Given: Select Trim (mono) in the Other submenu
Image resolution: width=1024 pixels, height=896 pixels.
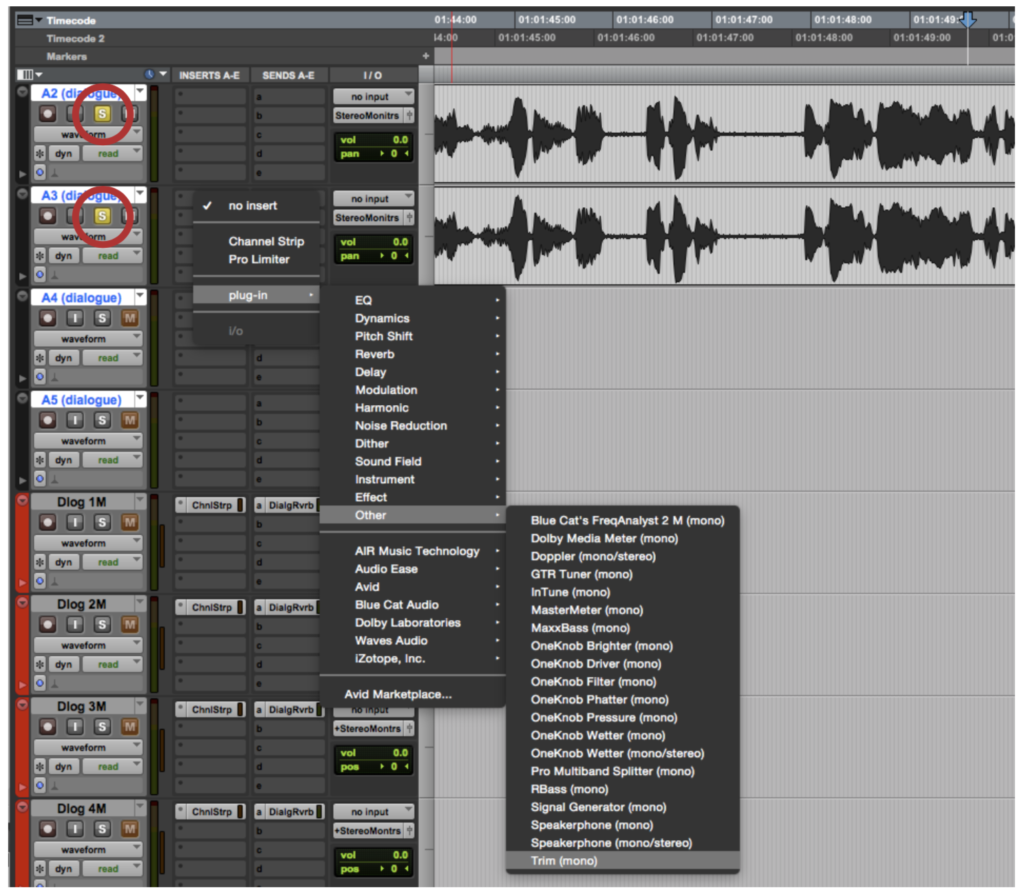Looking at the screenshot, I should pyautogui.click(x=623, y=861).
